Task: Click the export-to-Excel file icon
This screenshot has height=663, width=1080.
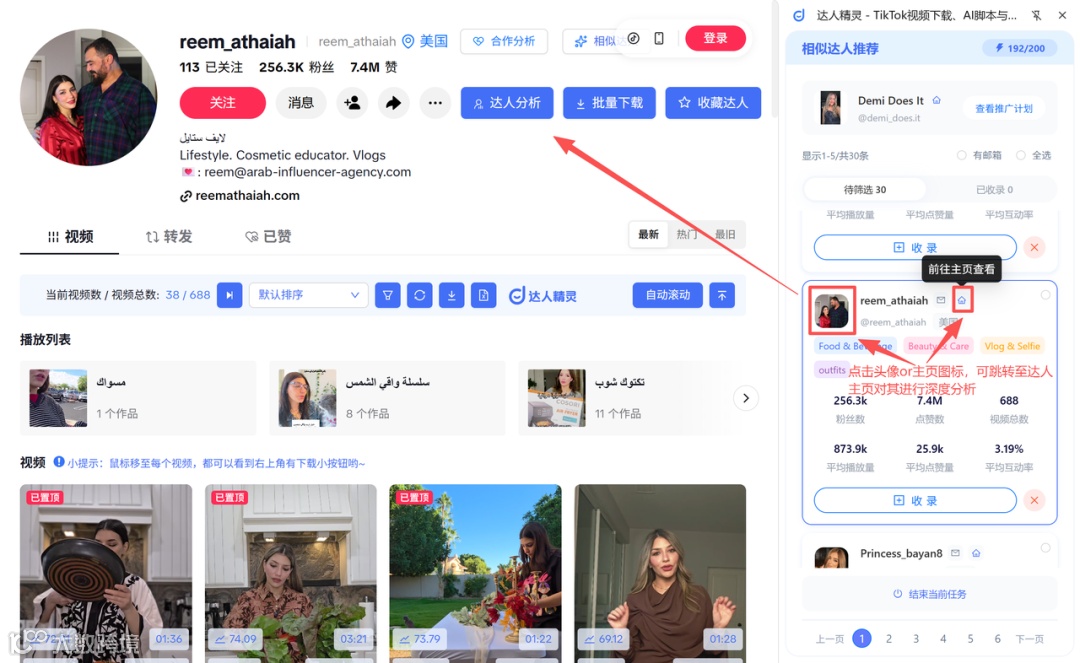Action: coord(484,295)
